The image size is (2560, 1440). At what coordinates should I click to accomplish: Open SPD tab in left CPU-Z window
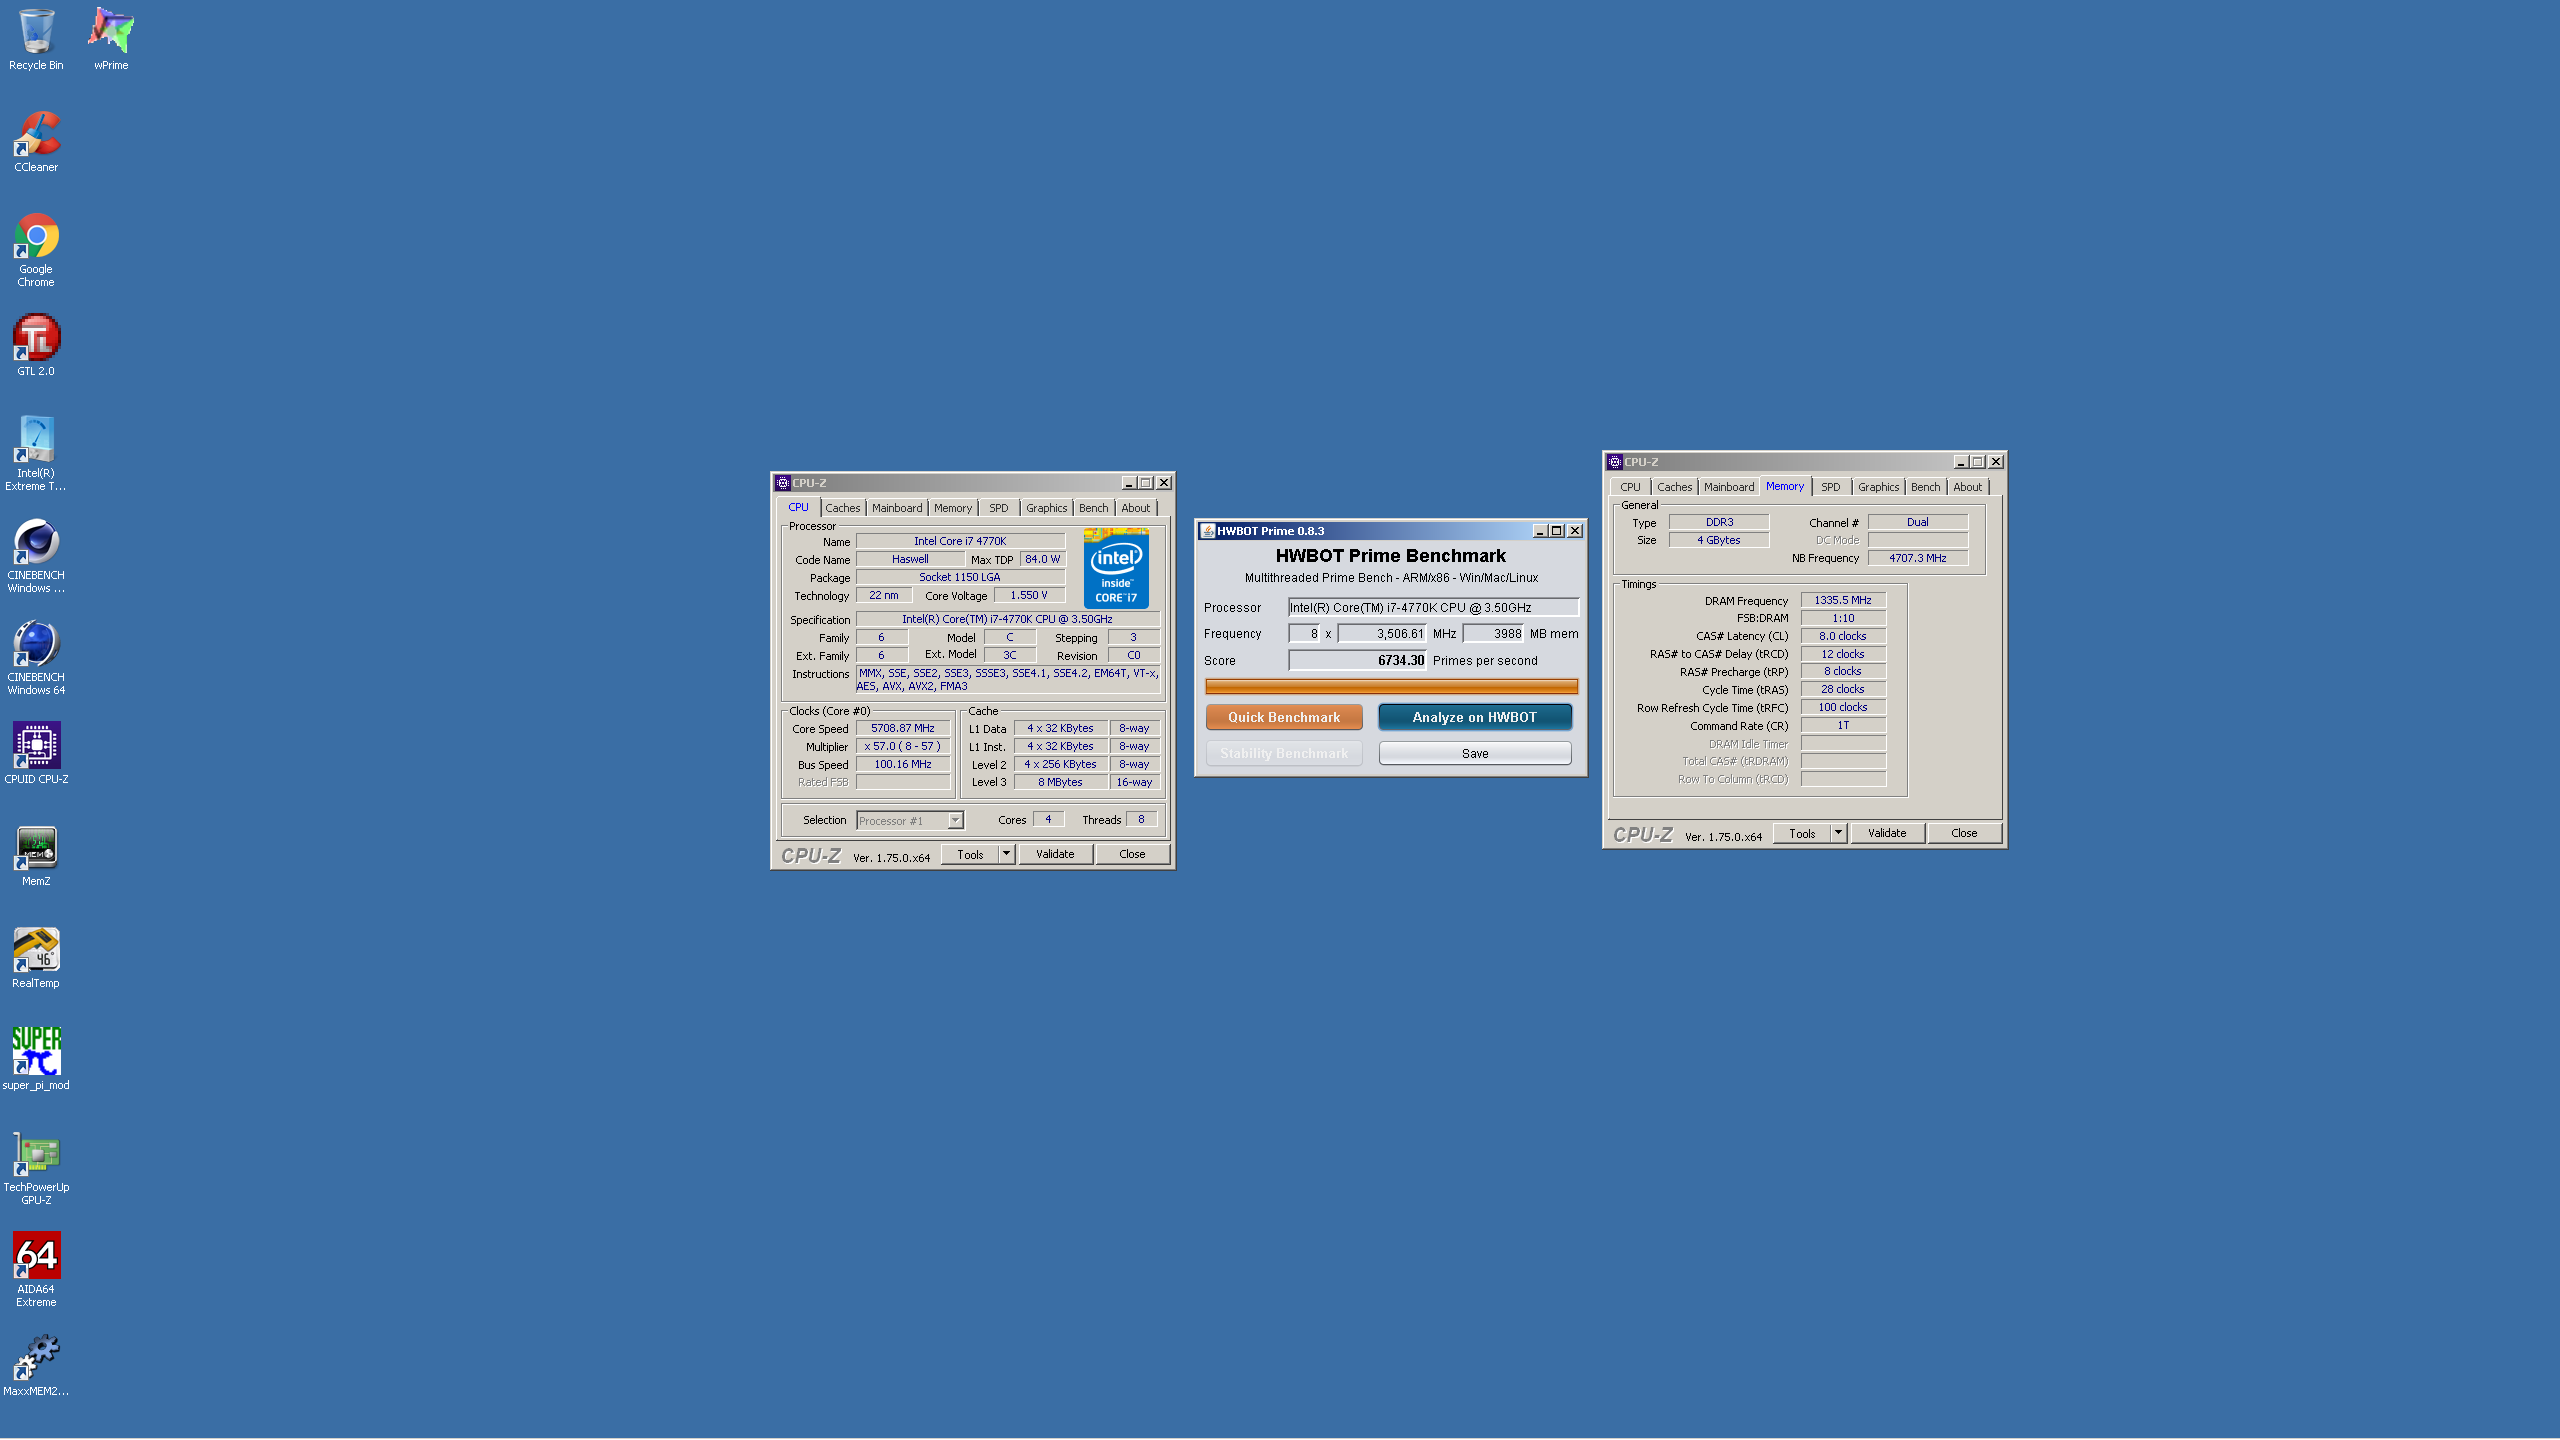[x=999, y=508]
